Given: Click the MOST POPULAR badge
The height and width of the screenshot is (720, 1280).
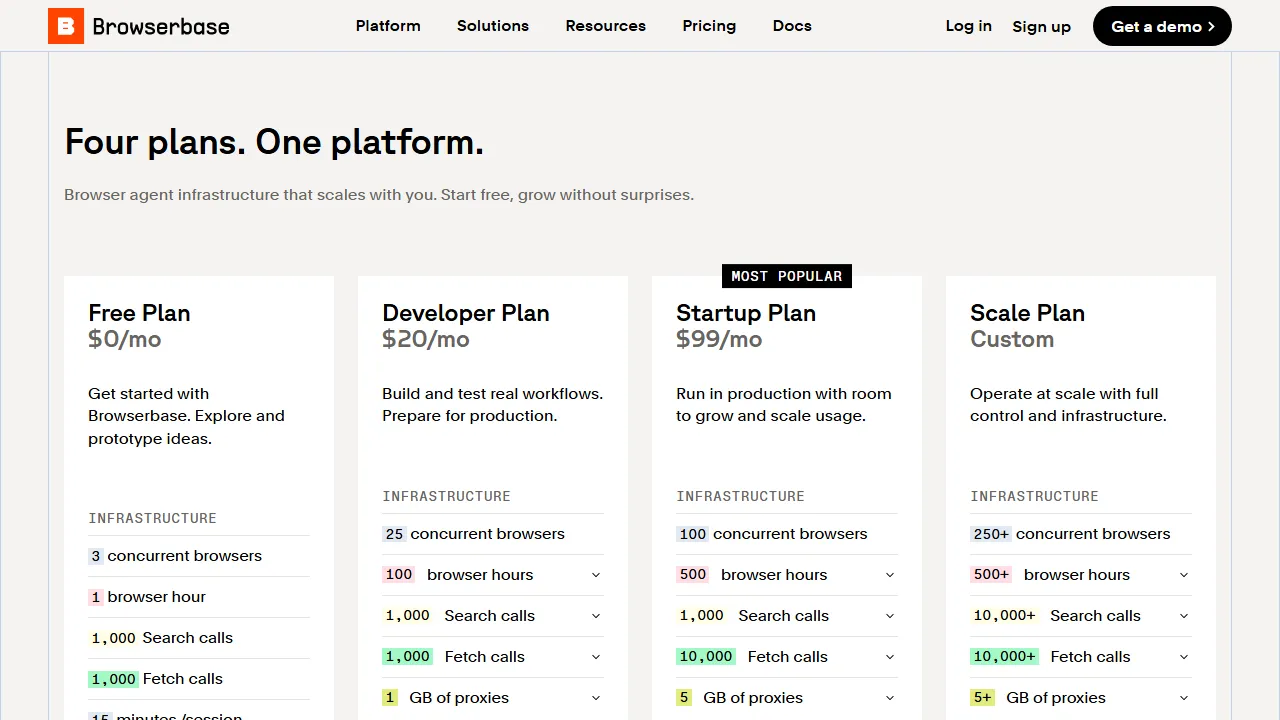Looking at the screenshot, I should coord(787,276).
